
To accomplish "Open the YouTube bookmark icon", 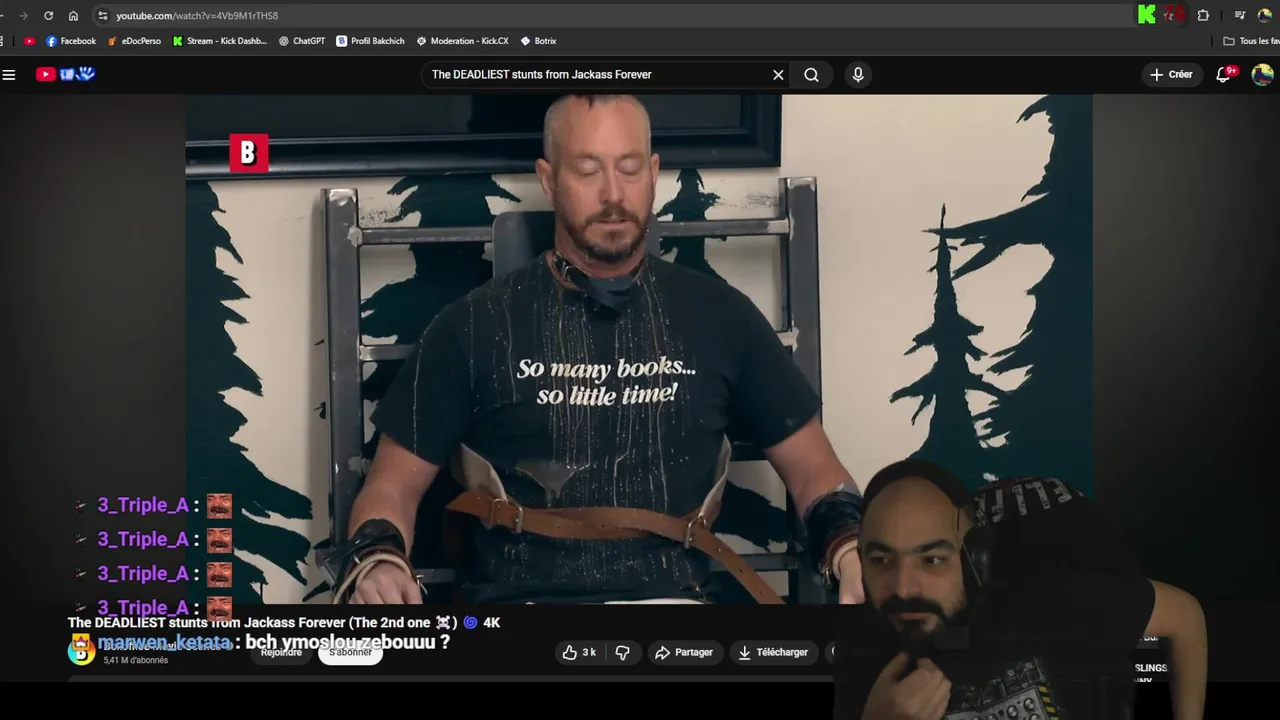I will (29, 41).
